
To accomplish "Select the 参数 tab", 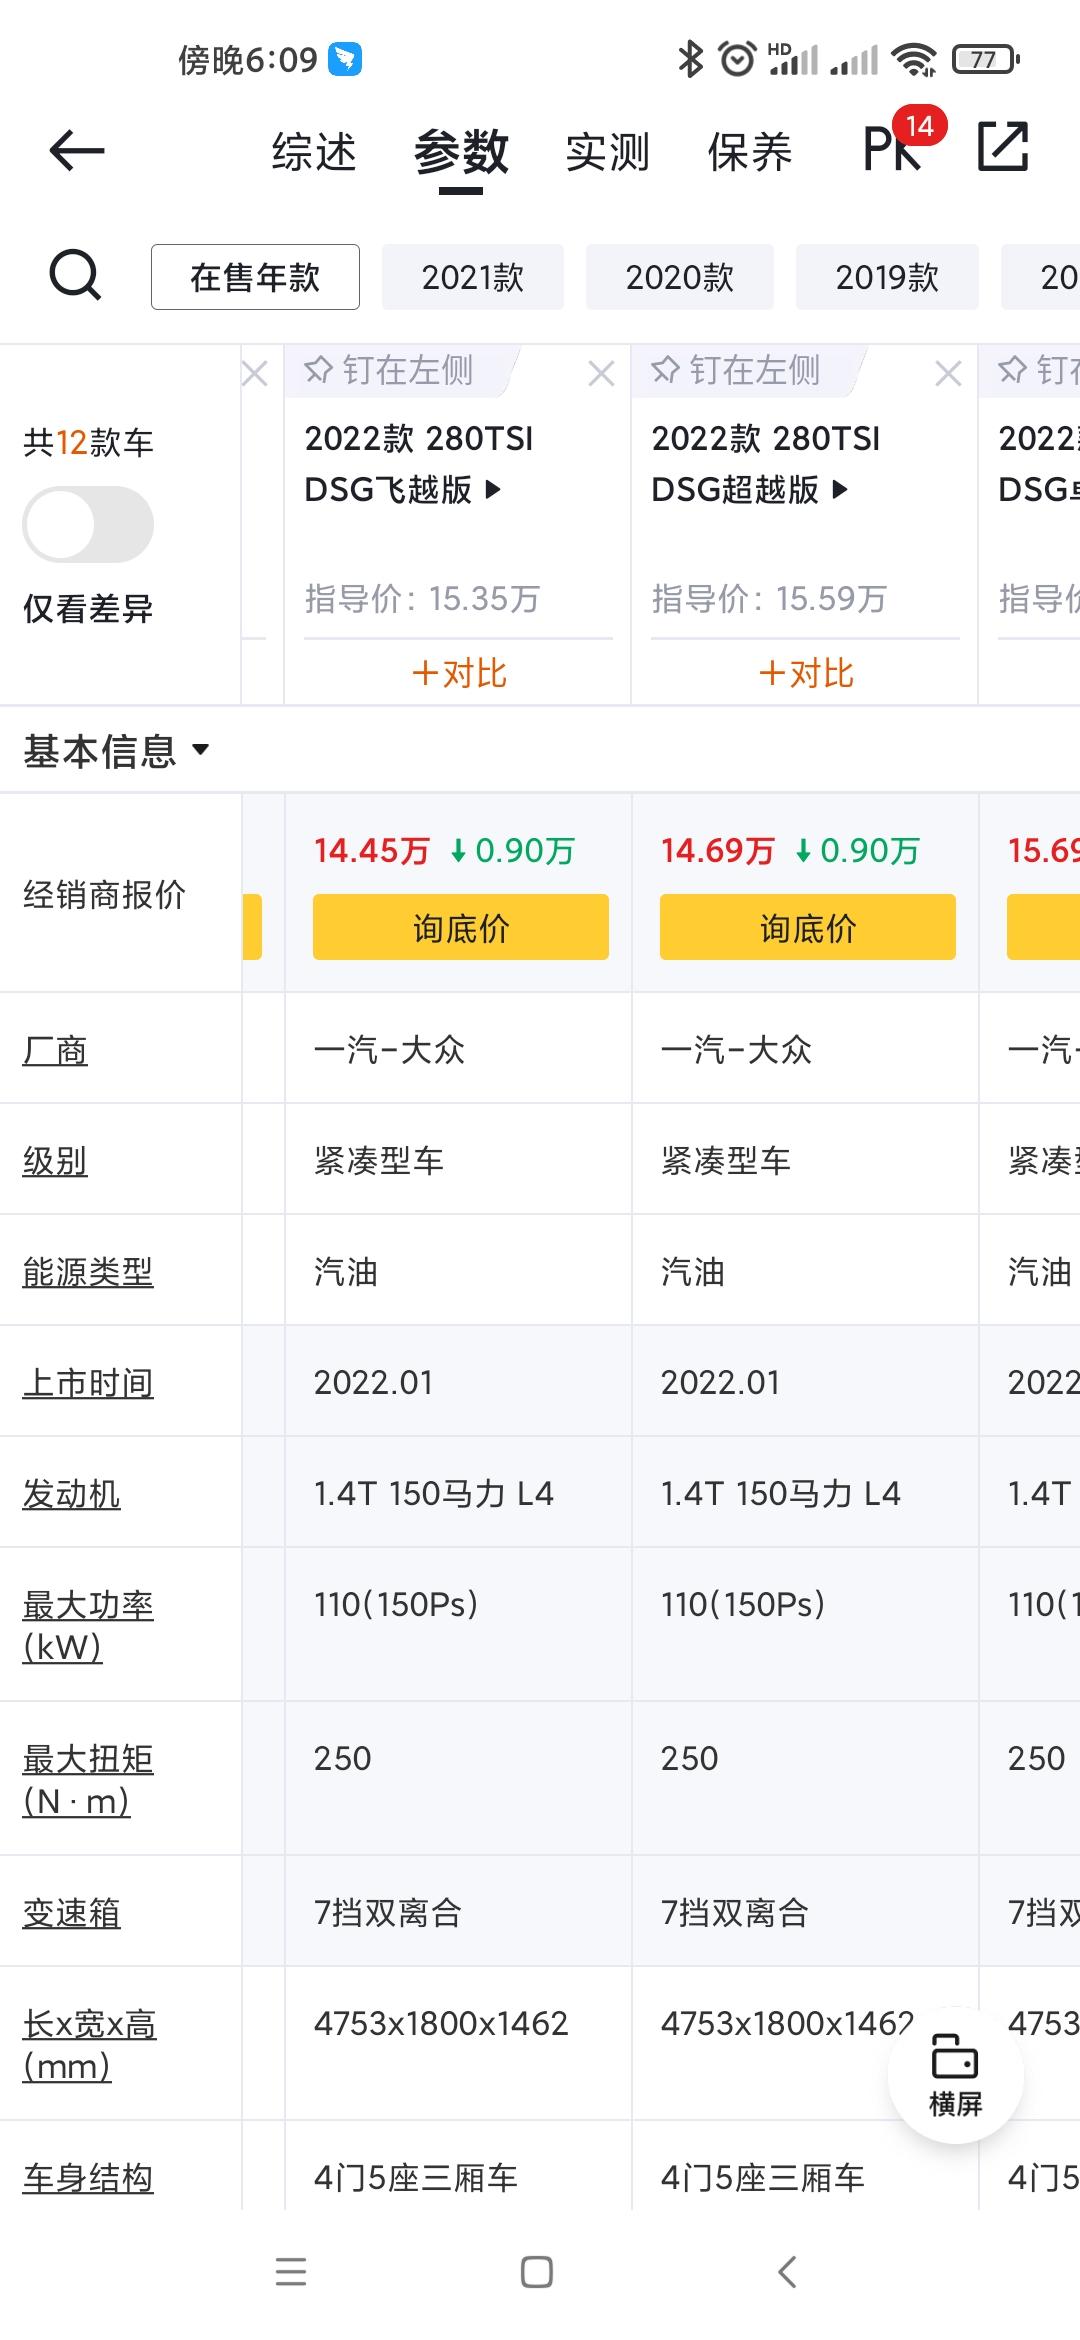I will (461, 153).
